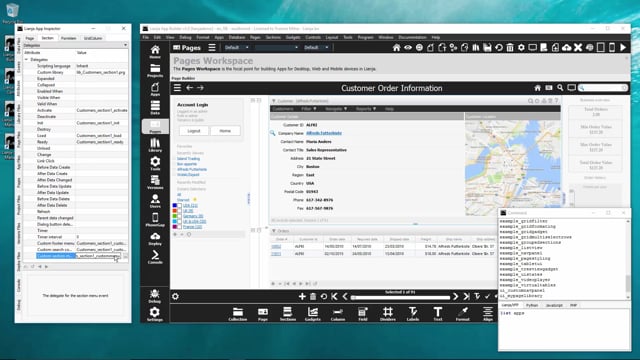Click the Column tool in the bottom toolbar
640x360 pixels.
click(x=338, y=314)
